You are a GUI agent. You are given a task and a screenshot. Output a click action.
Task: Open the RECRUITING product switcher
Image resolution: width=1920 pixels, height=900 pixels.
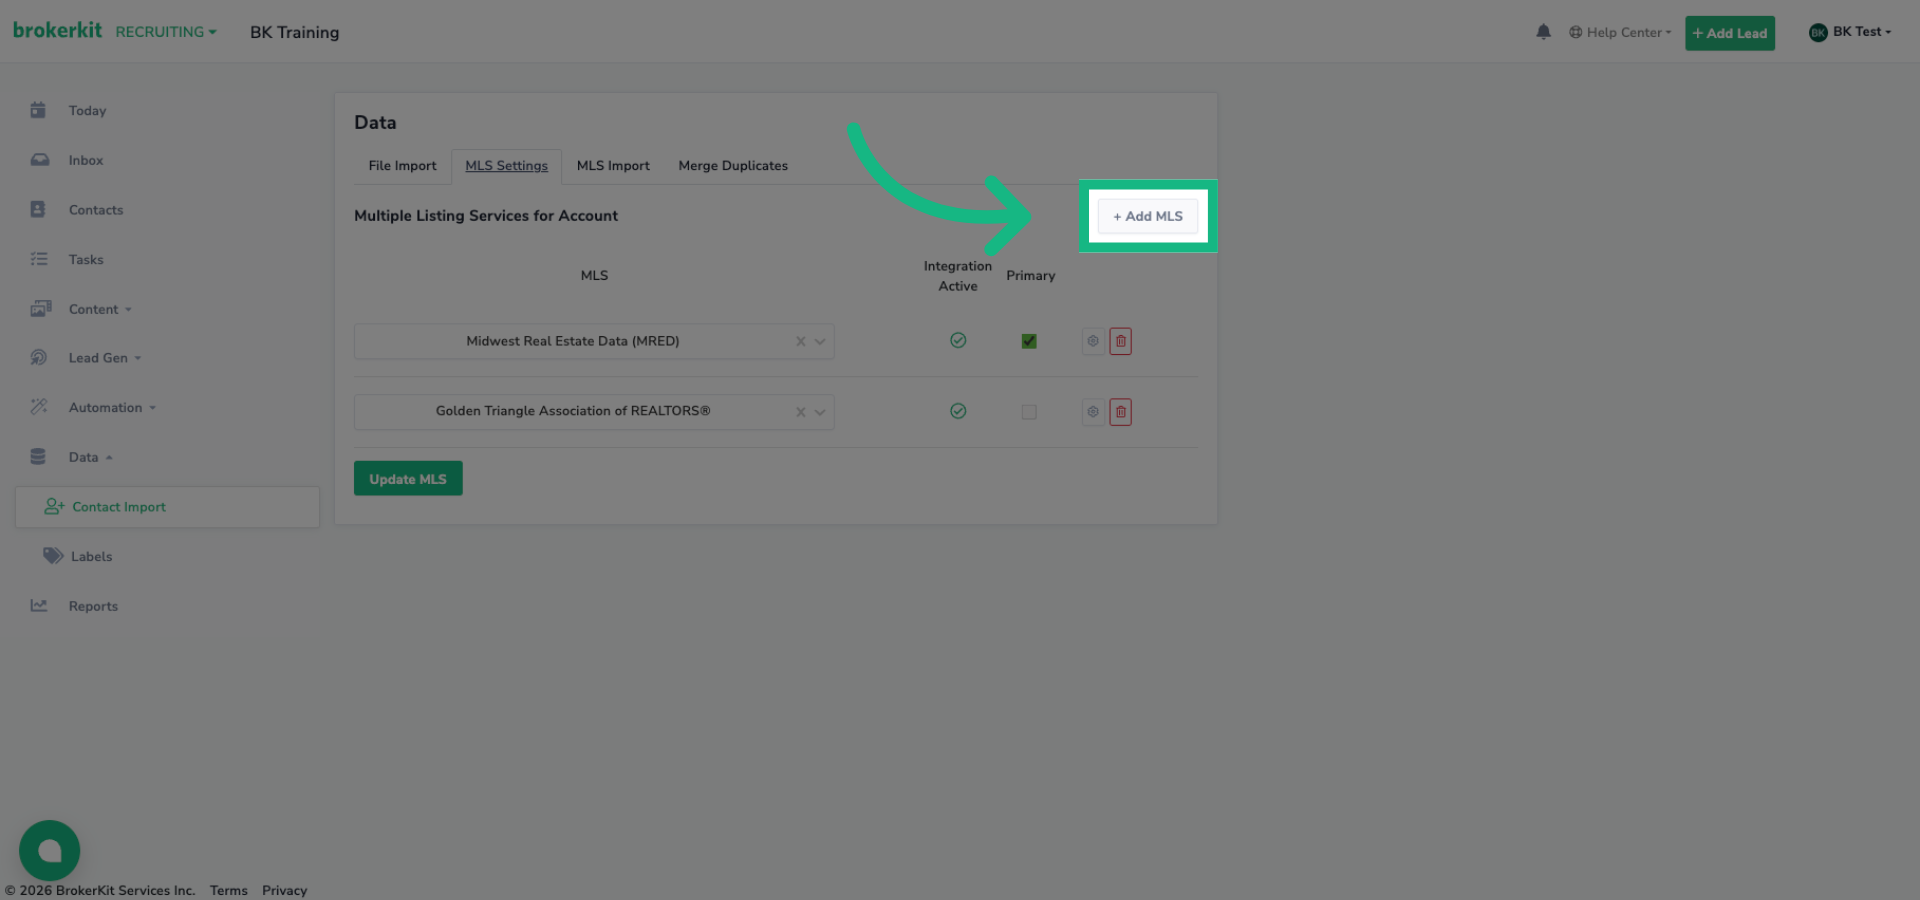pos(165,32)
